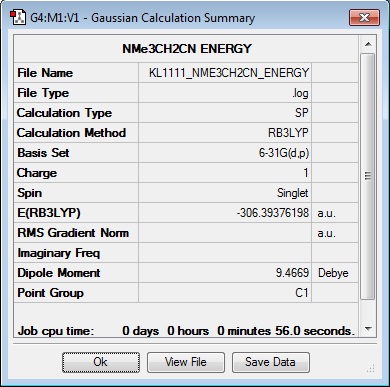Click the window resize grip corner
Image resolution: width=390 pixels, height=387 pixels.
pos(371,368)
